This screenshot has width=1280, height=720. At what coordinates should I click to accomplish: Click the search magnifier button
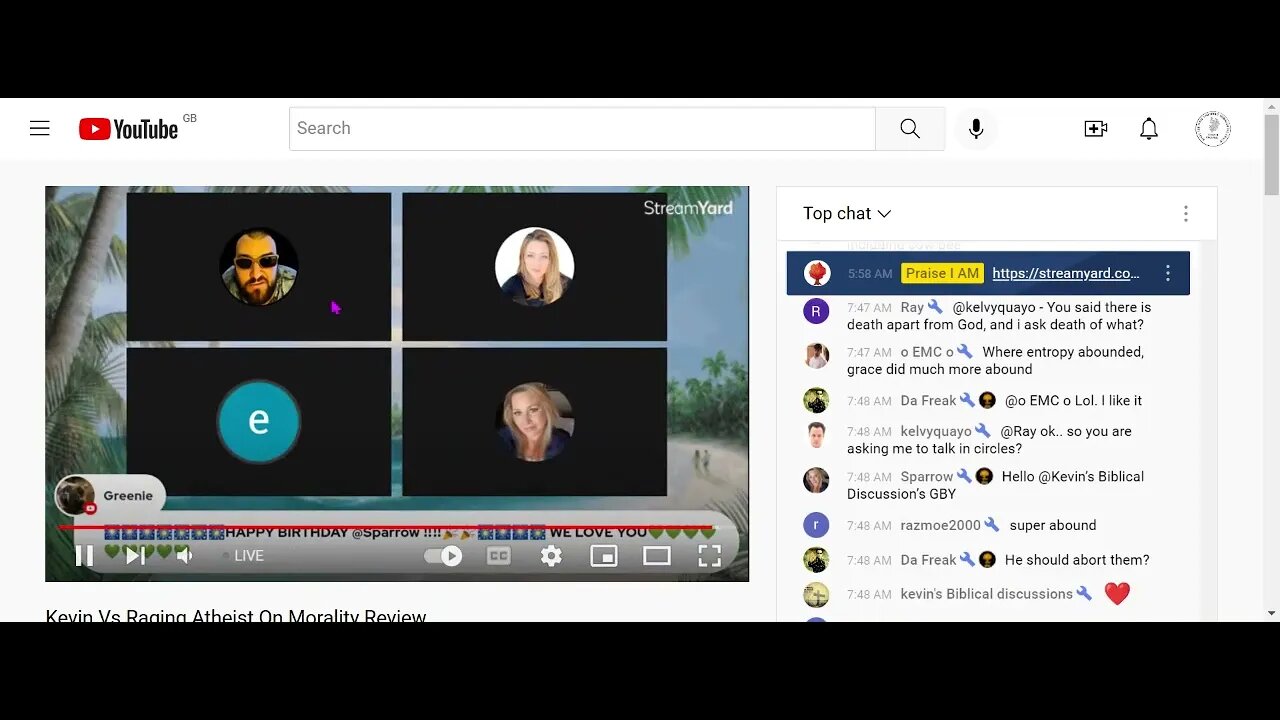tap(910, 128)
